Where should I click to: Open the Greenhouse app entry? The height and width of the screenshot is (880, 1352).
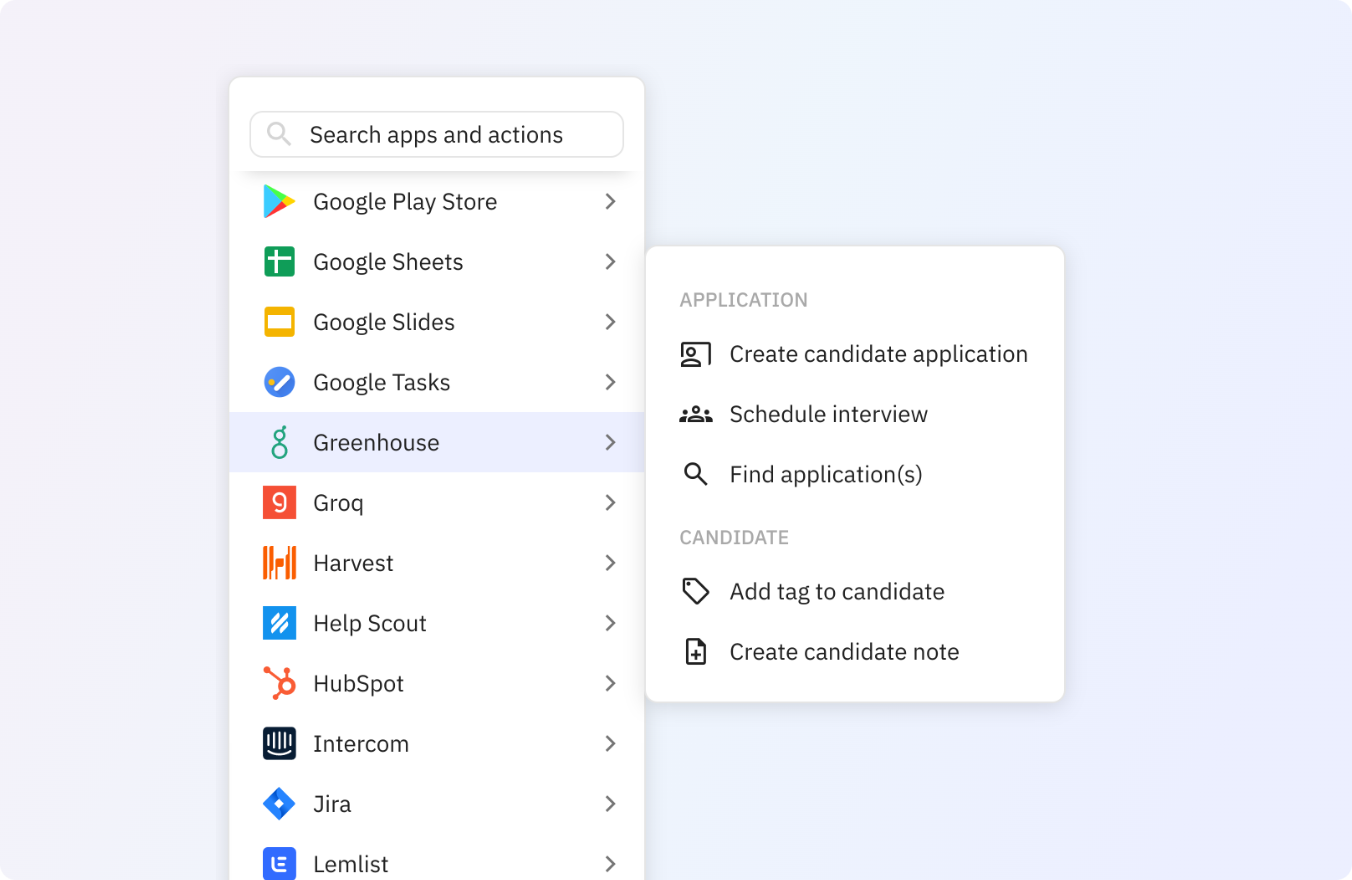point(437,442)
